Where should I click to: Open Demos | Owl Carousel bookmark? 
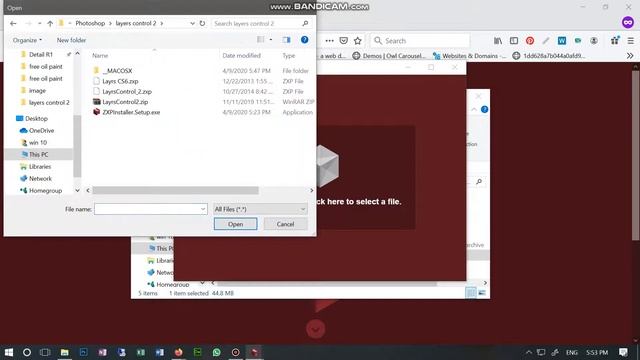point(389,56)
